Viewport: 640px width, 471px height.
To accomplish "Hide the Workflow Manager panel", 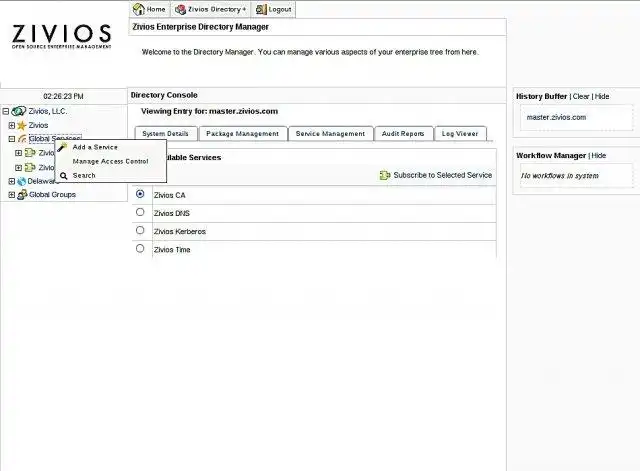I will [x=599, y=156].
